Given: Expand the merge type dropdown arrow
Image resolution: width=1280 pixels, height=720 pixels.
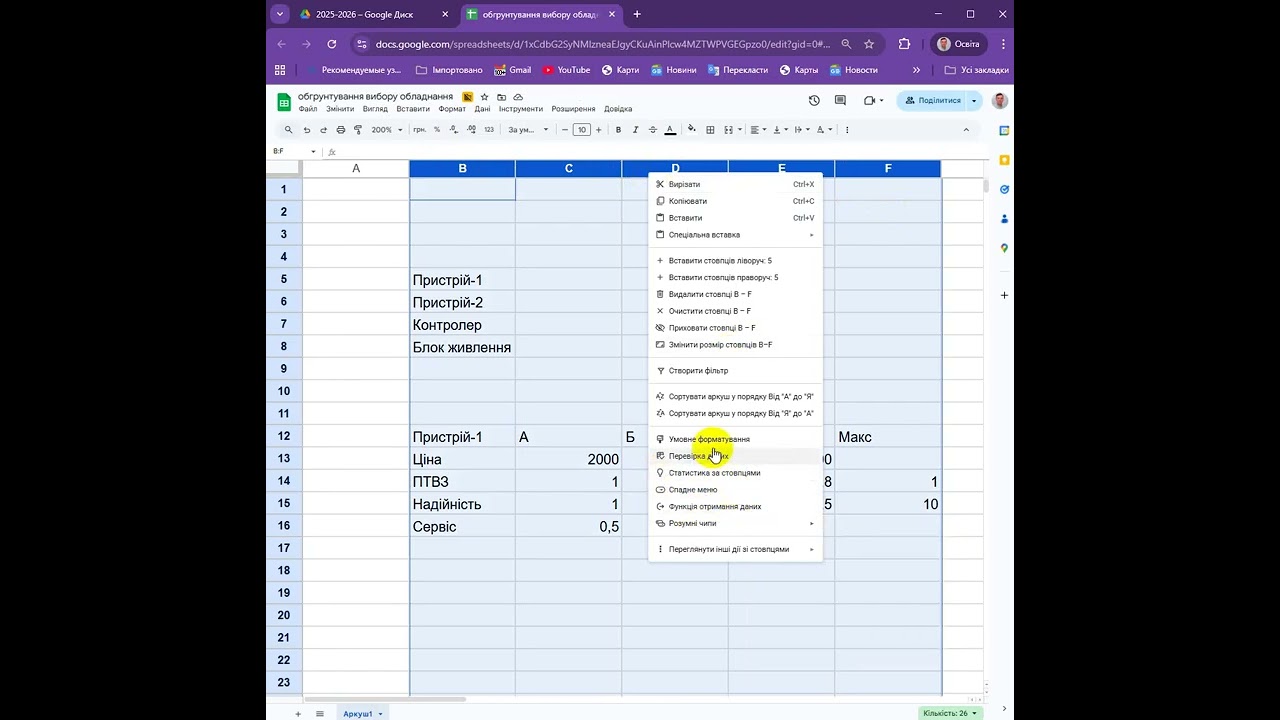Looking at the screenshot, I should 740,130.
